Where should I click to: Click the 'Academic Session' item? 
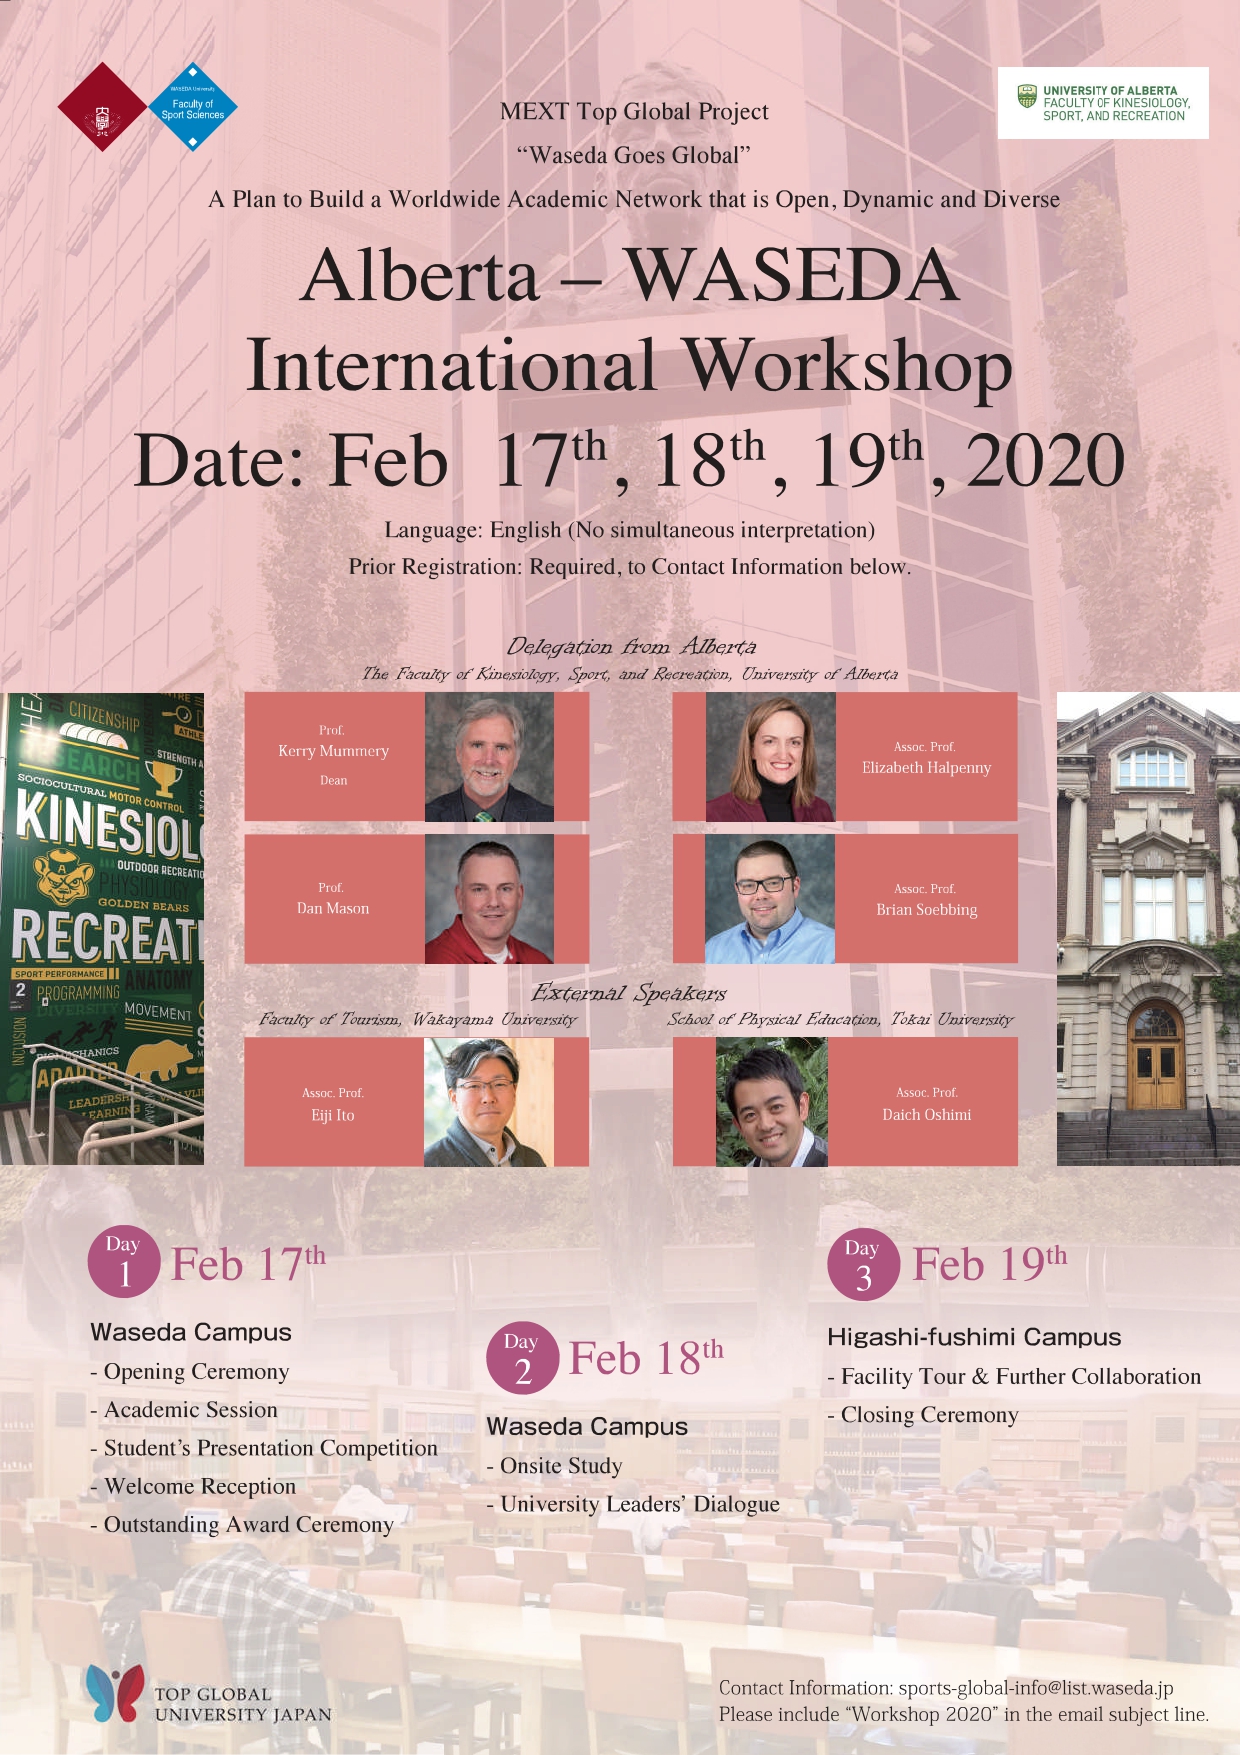[x=184, y=1410]
